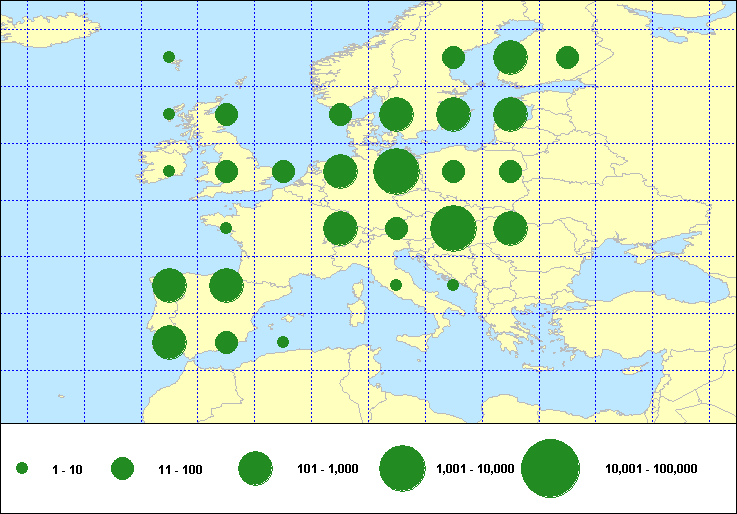The width and height of the screenshot is (737, 514).
Task: Click the small green dot over Iceland
Action: pos(169,57)
